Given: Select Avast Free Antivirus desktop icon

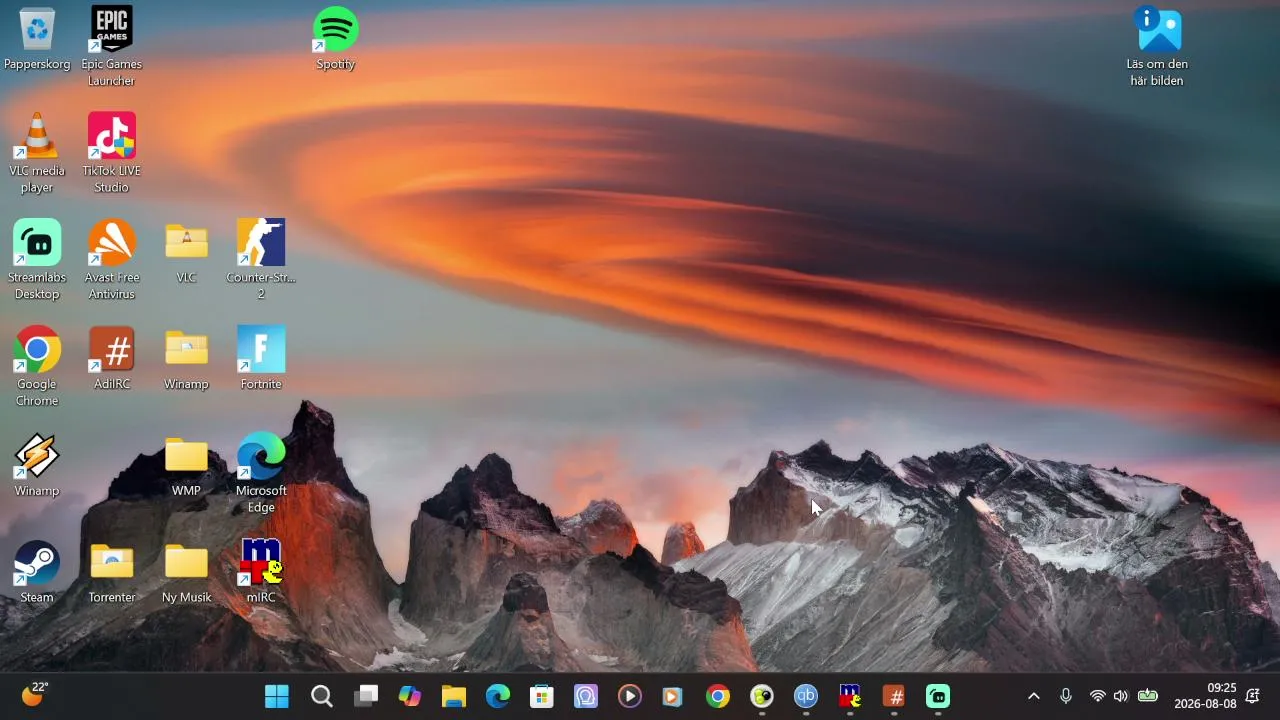Looking at the screenshot, I should [112, 260].
